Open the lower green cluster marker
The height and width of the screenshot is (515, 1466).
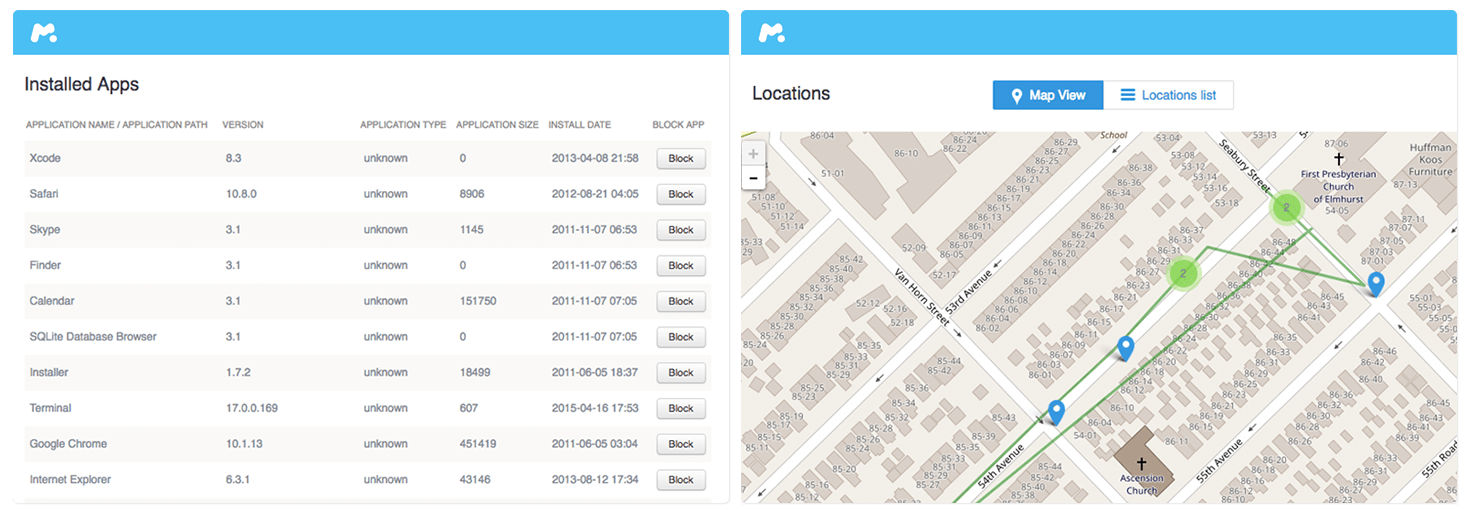click(1184, 273)
